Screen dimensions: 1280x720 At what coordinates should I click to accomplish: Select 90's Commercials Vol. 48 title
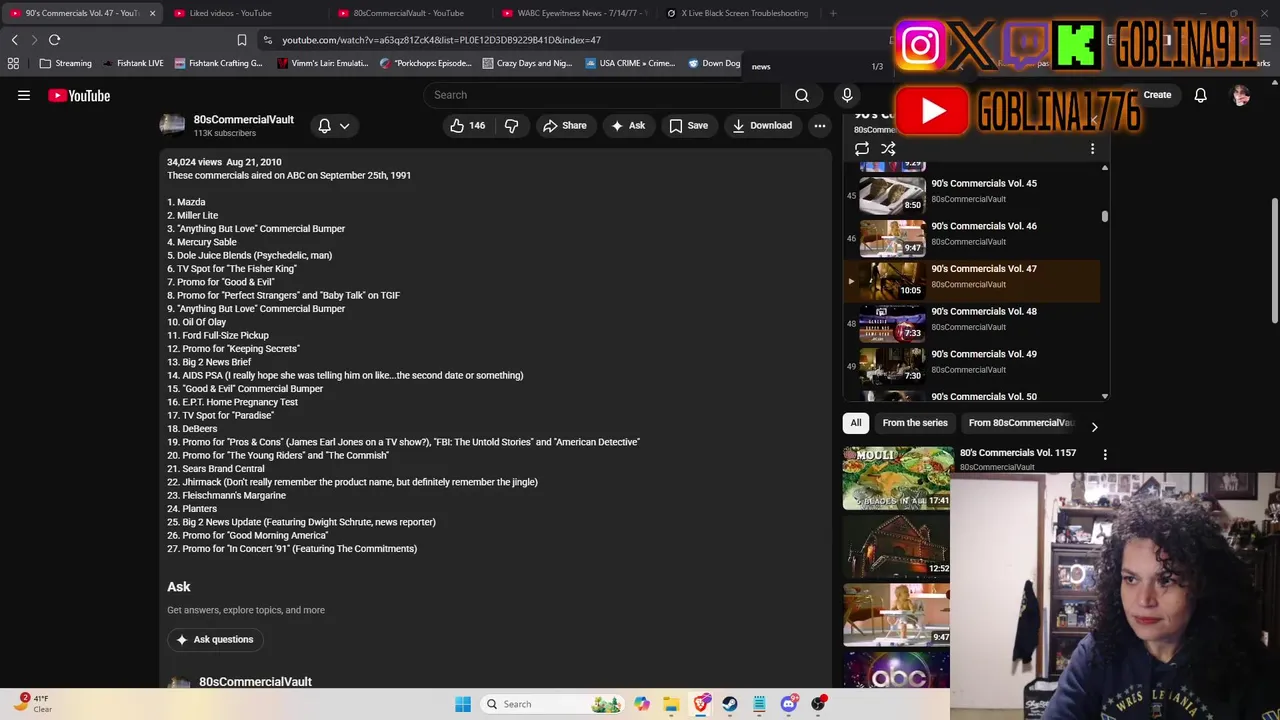pyautogui.click(x=983, y=311)
